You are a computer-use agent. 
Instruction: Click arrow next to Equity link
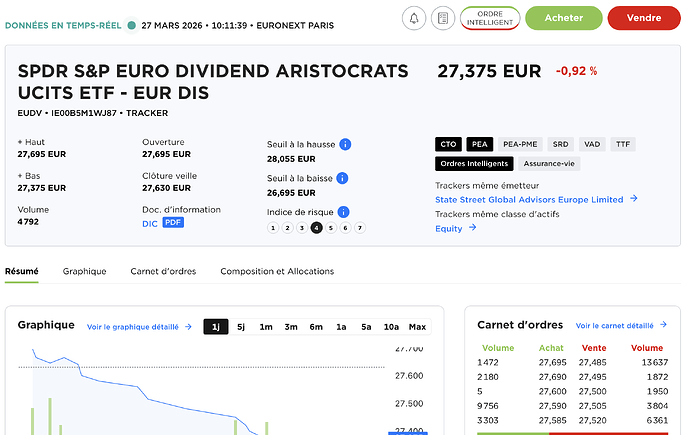click(473, 228)
